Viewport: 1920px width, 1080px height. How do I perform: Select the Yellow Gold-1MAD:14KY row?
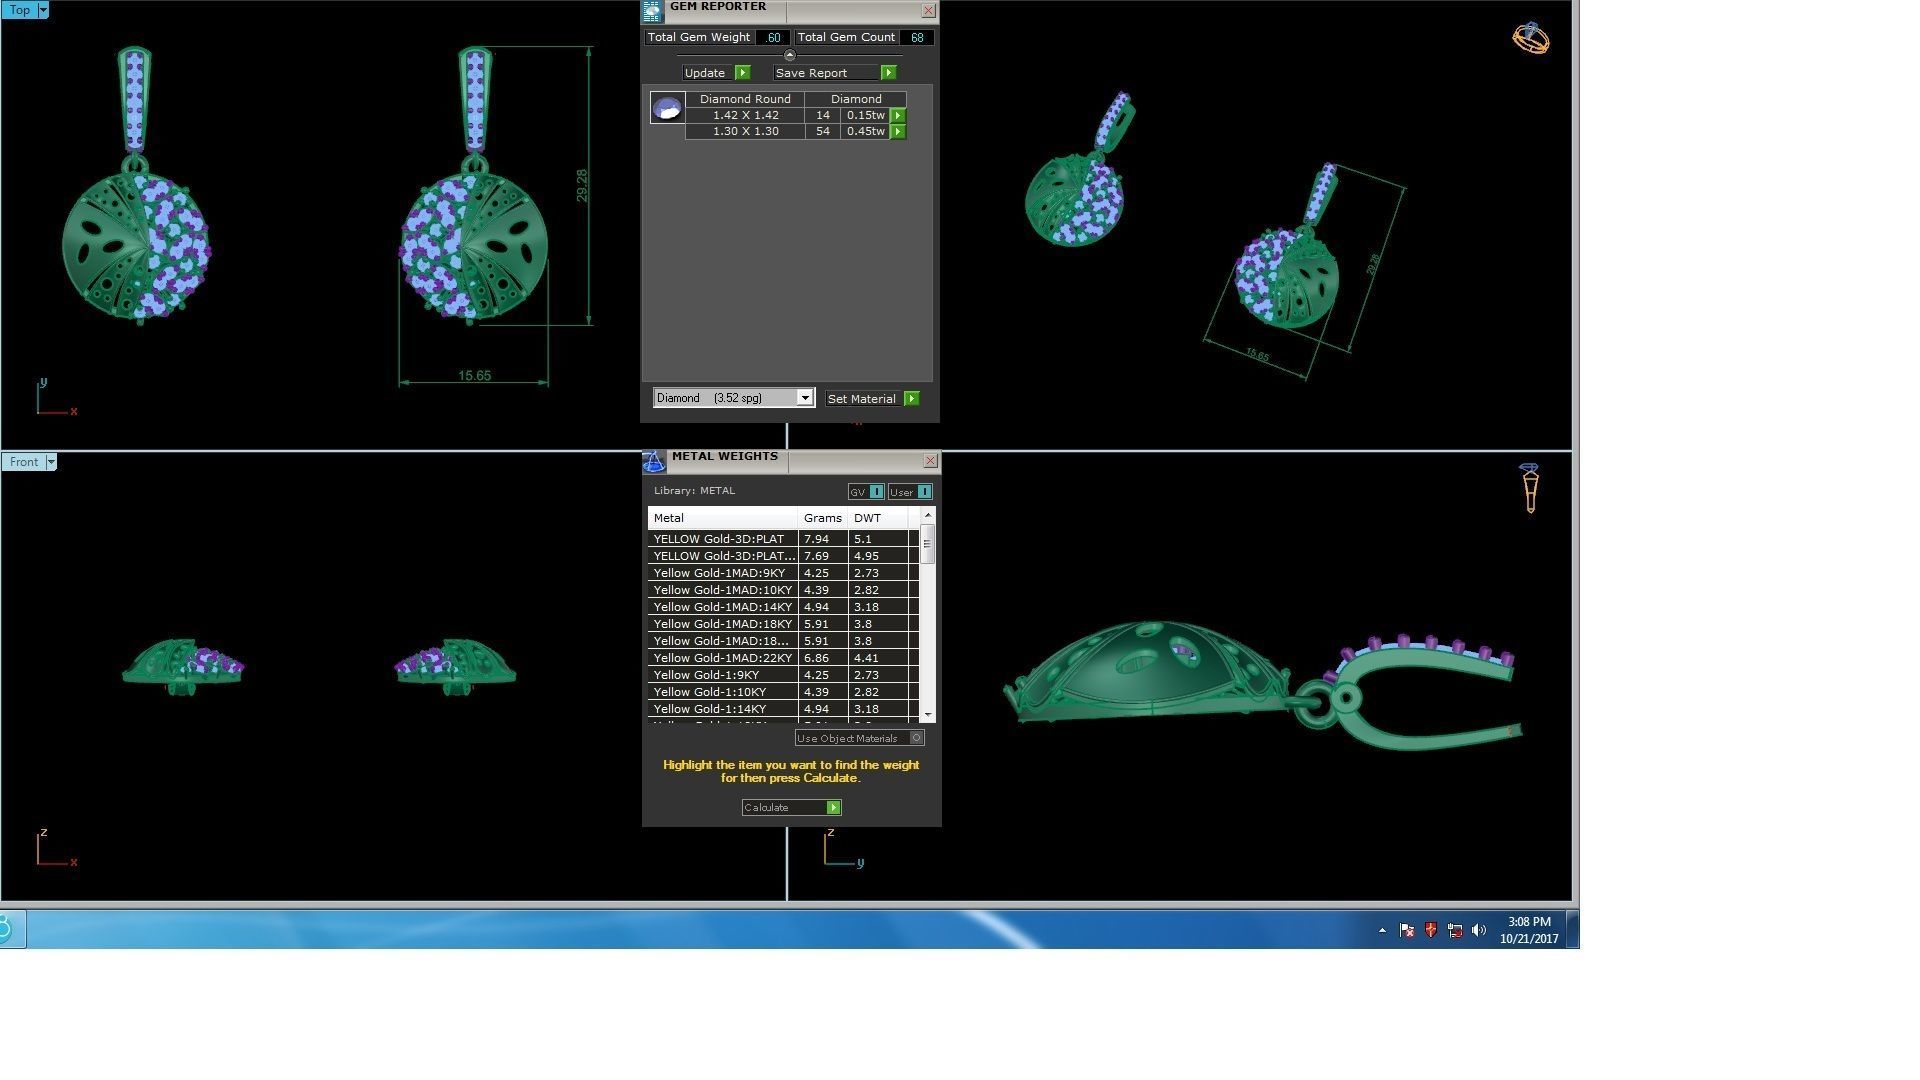point(784,607)
